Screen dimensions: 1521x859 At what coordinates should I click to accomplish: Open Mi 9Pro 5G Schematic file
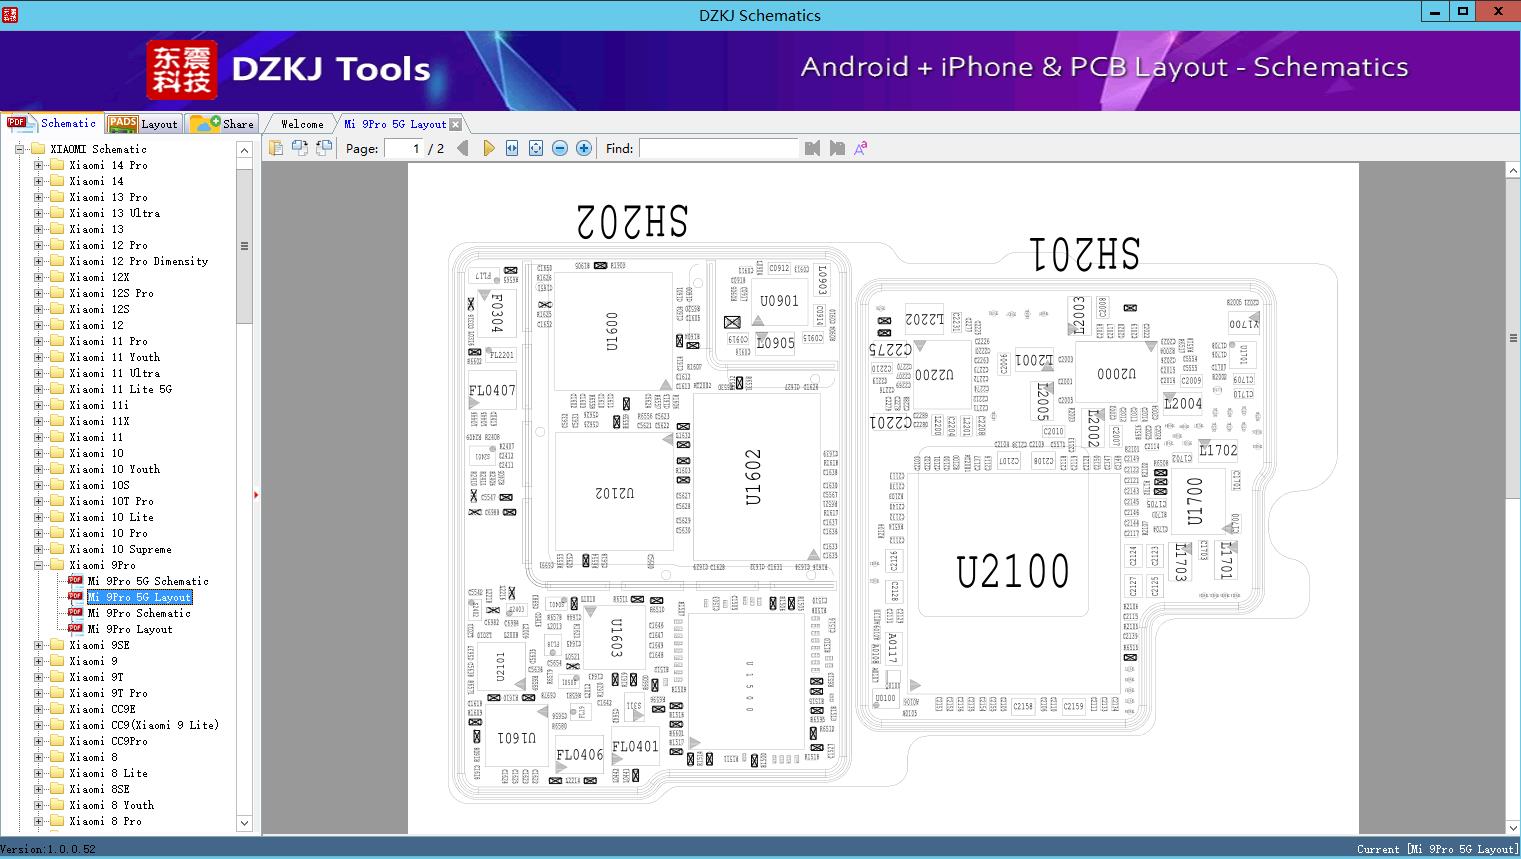148,581
